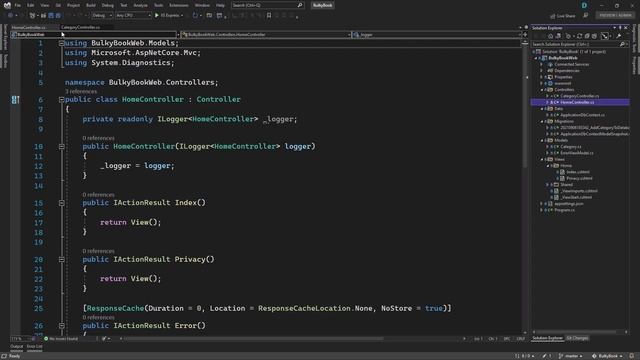Click the Preview/Admin button

click(x=616, y=15)
